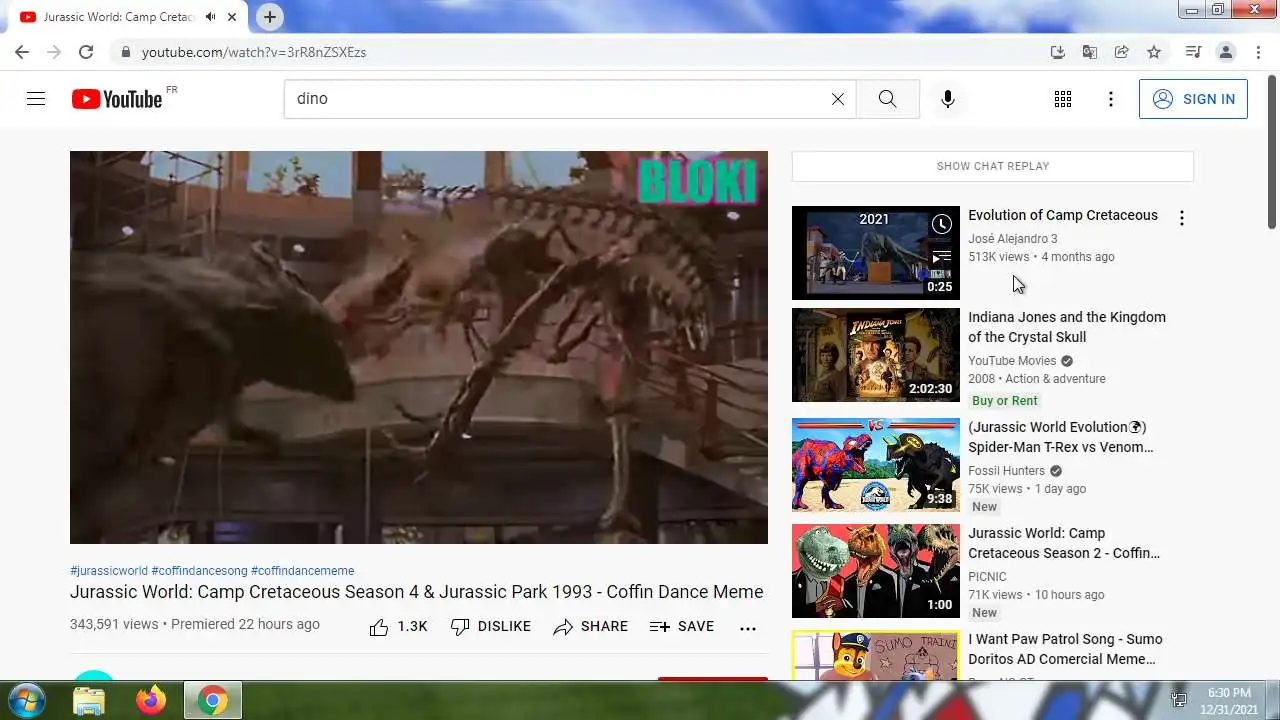Click #coffindancememe hashtag
This screenshot has height=720, width=1280.
coord(303,571)
